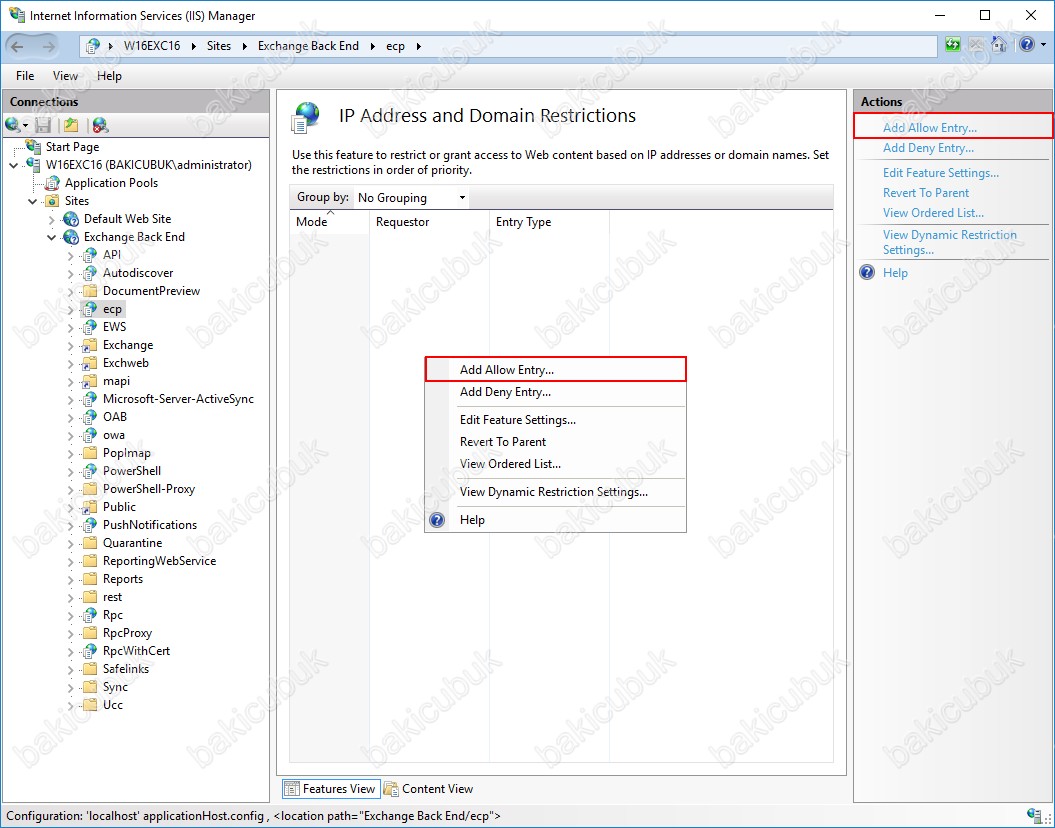The height and width of the screenshot is (828, 1055).
Task: Switch to Features View tab
Action: click(x=330, y=789)
